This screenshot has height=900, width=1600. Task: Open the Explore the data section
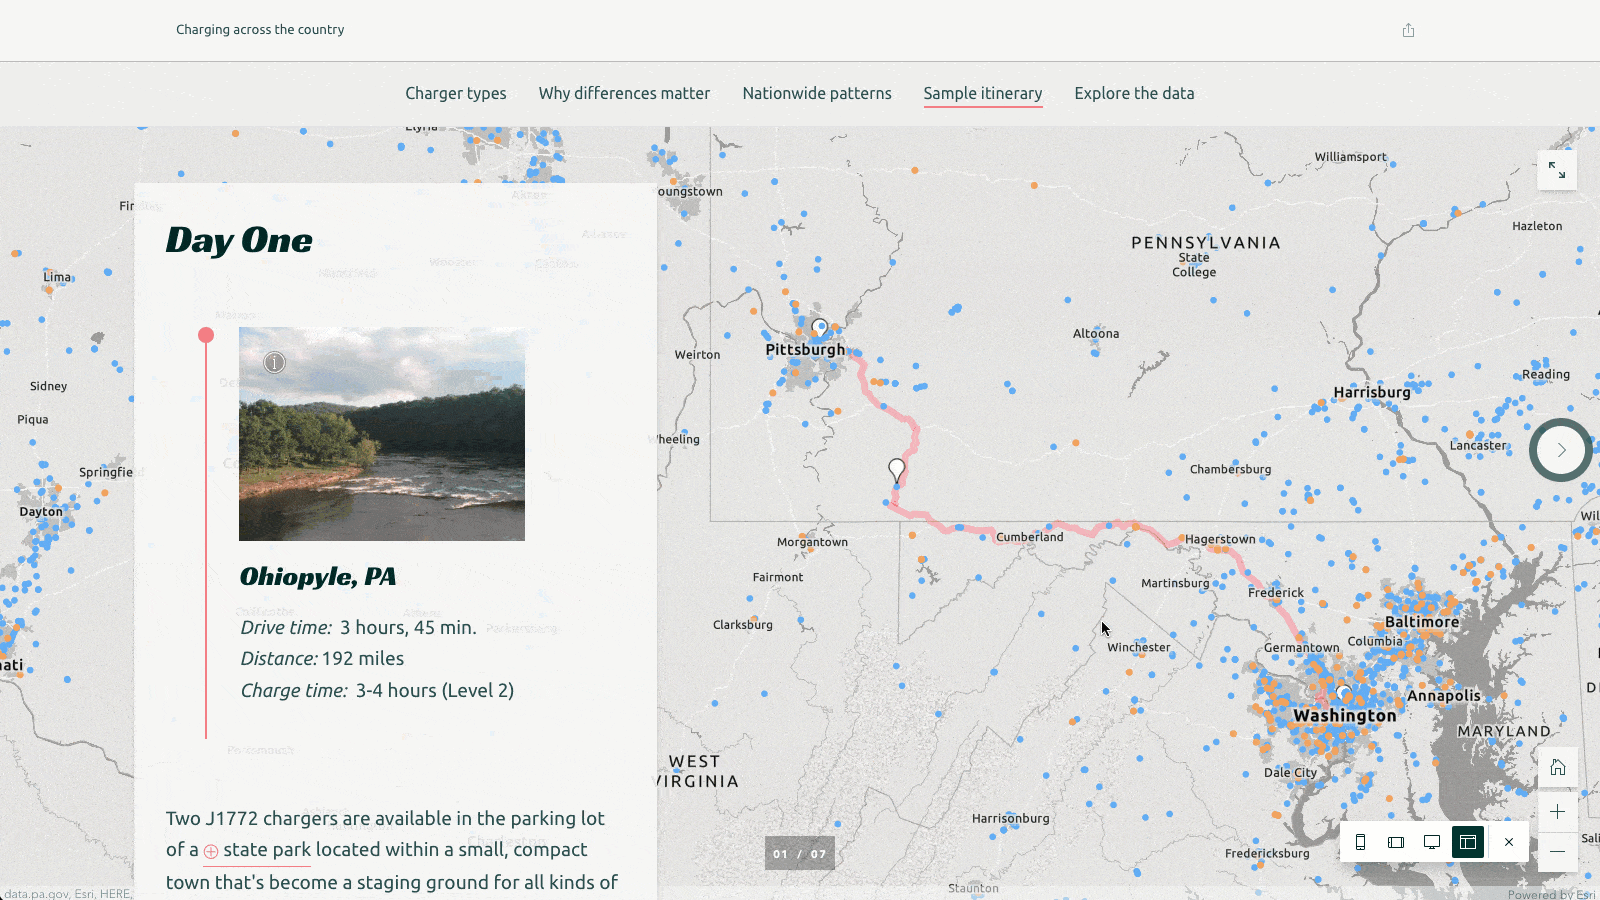tap(1134, 93)
